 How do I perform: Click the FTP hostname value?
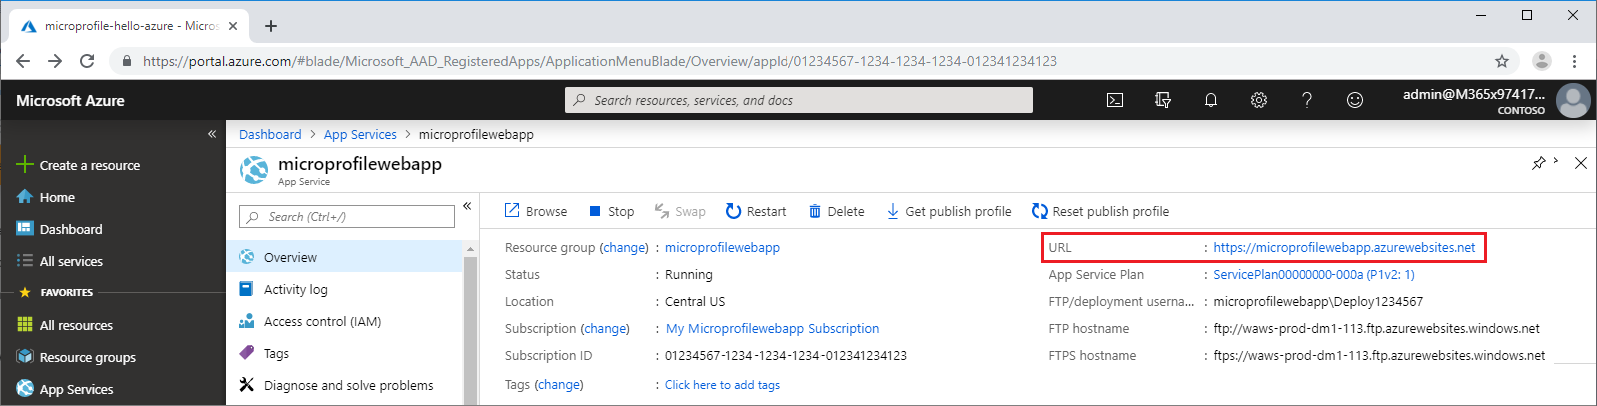[x=1376, y=328]
